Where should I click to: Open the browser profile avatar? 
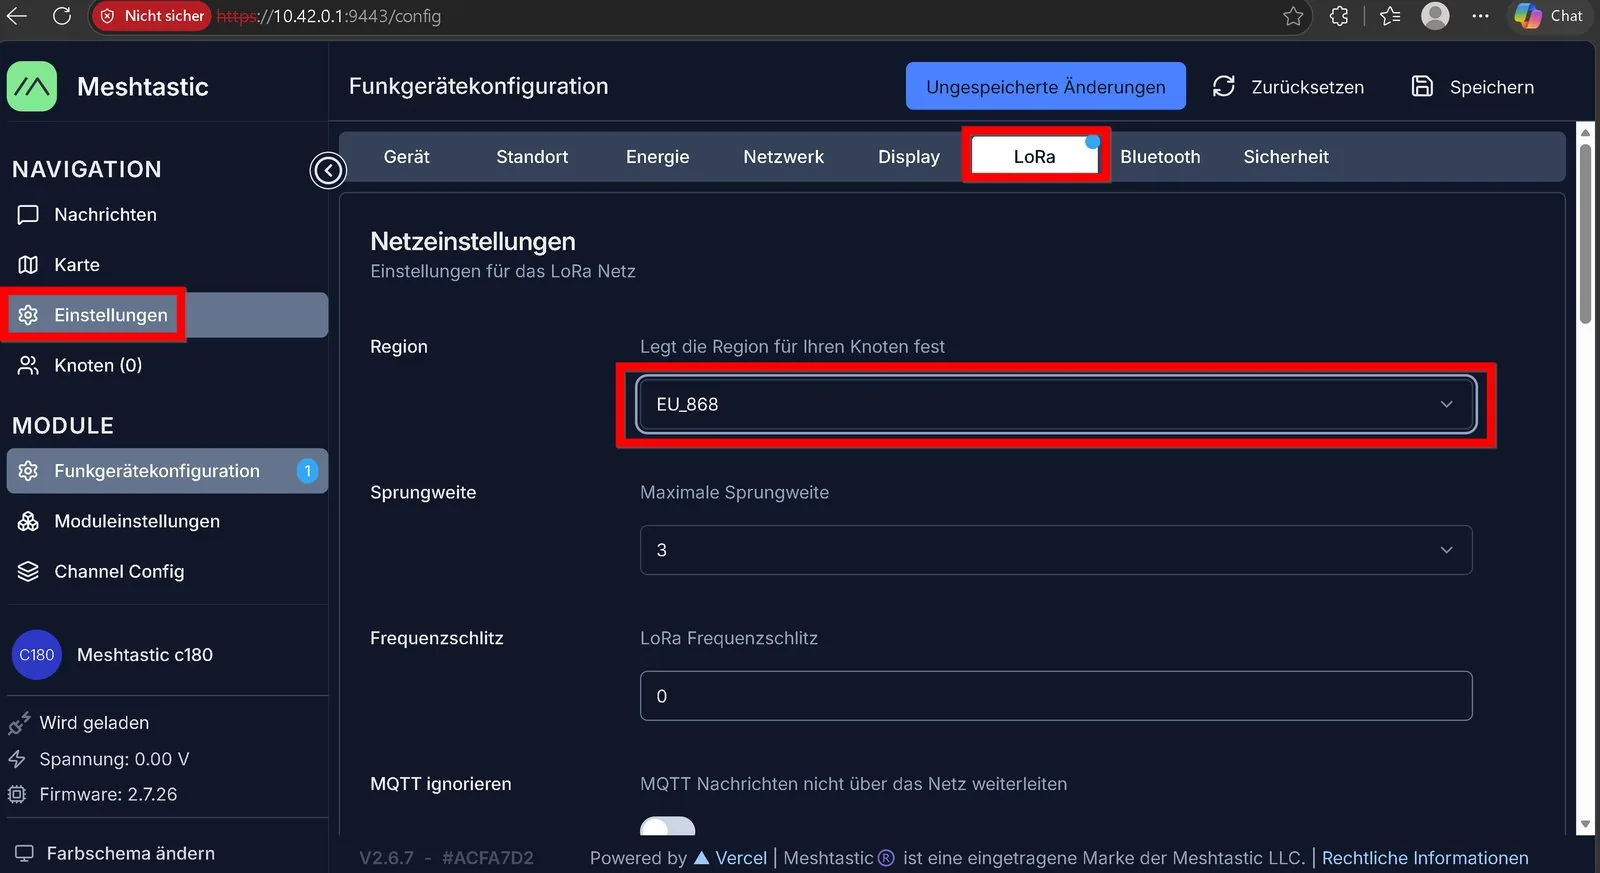[x=1435, y=16]
